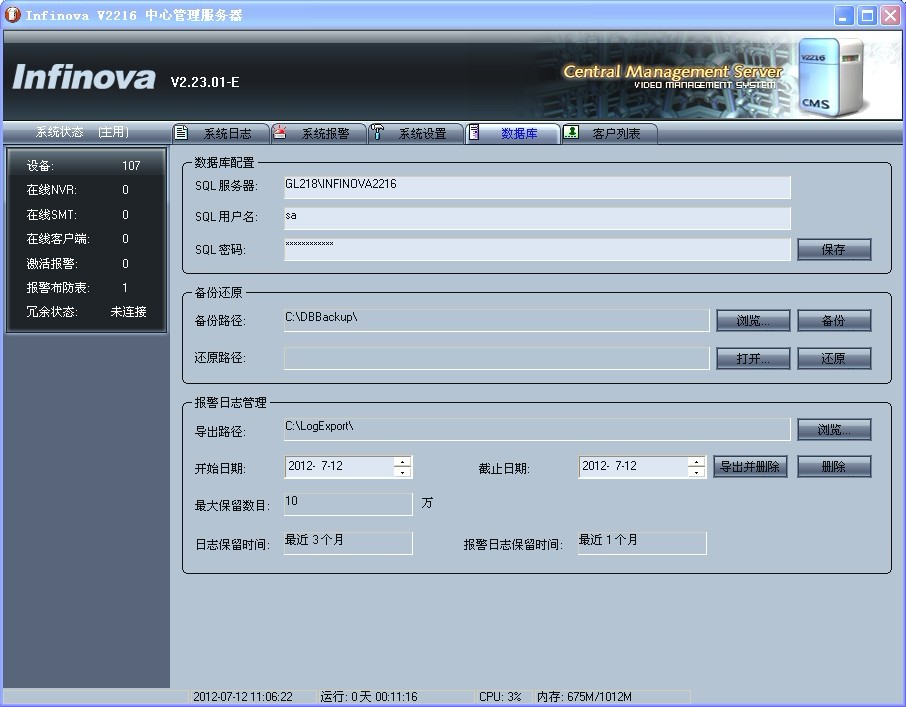
Task: Restore database with 还原 button
Action: click(834, 358)
